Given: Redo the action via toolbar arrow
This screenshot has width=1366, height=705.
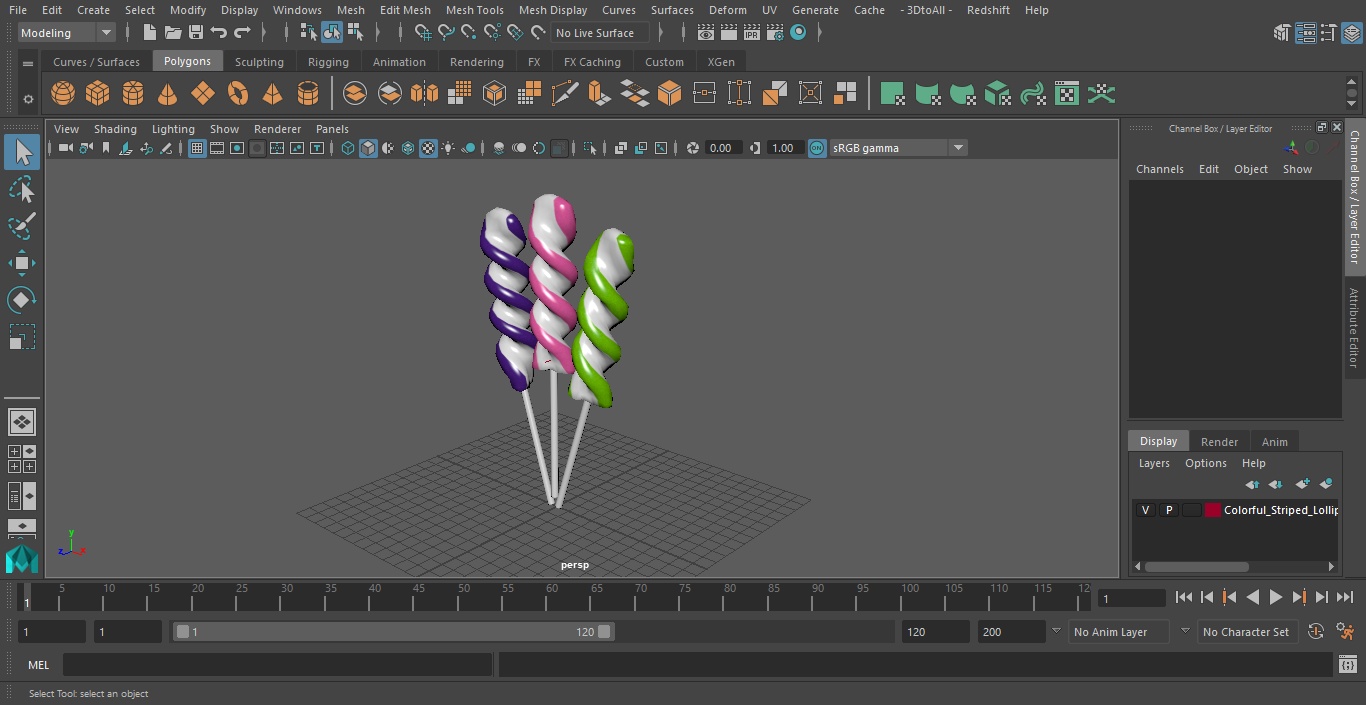Looking at the screenshot, I should click(242, 33).
